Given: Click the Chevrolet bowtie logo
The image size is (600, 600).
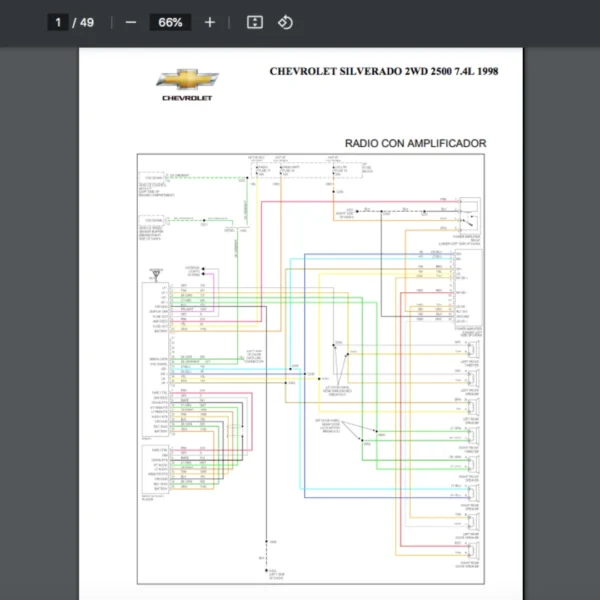Looking at the screenshot, I should click(188, 79).
